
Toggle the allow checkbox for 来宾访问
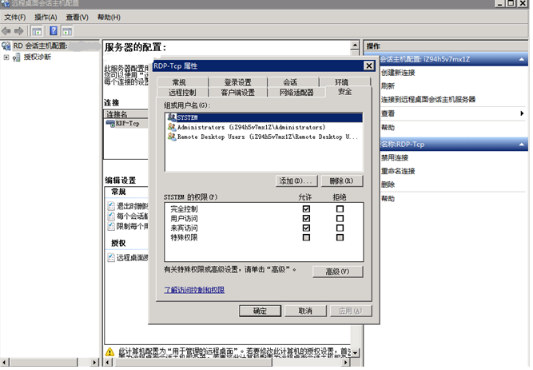[x=306, y=228]
